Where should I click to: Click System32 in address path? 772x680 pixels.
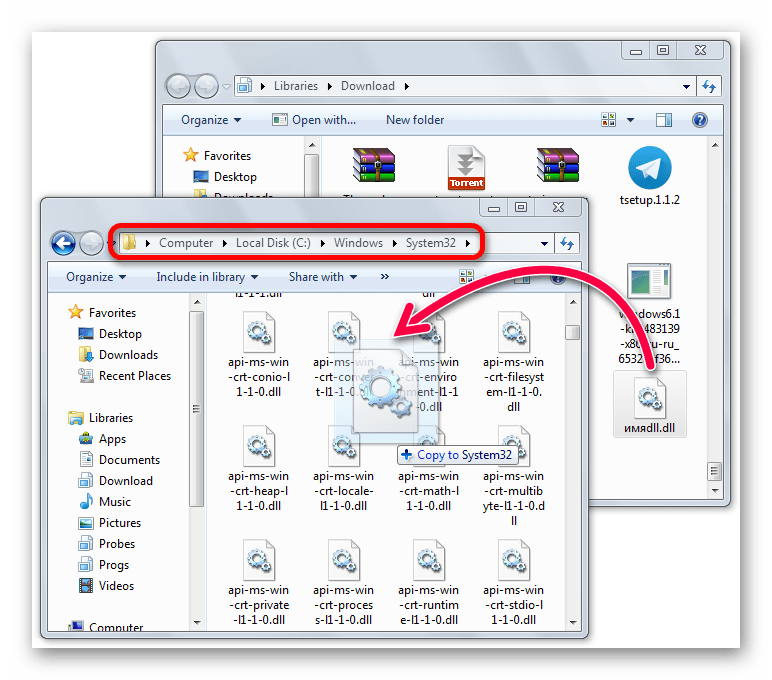(431, 243)
